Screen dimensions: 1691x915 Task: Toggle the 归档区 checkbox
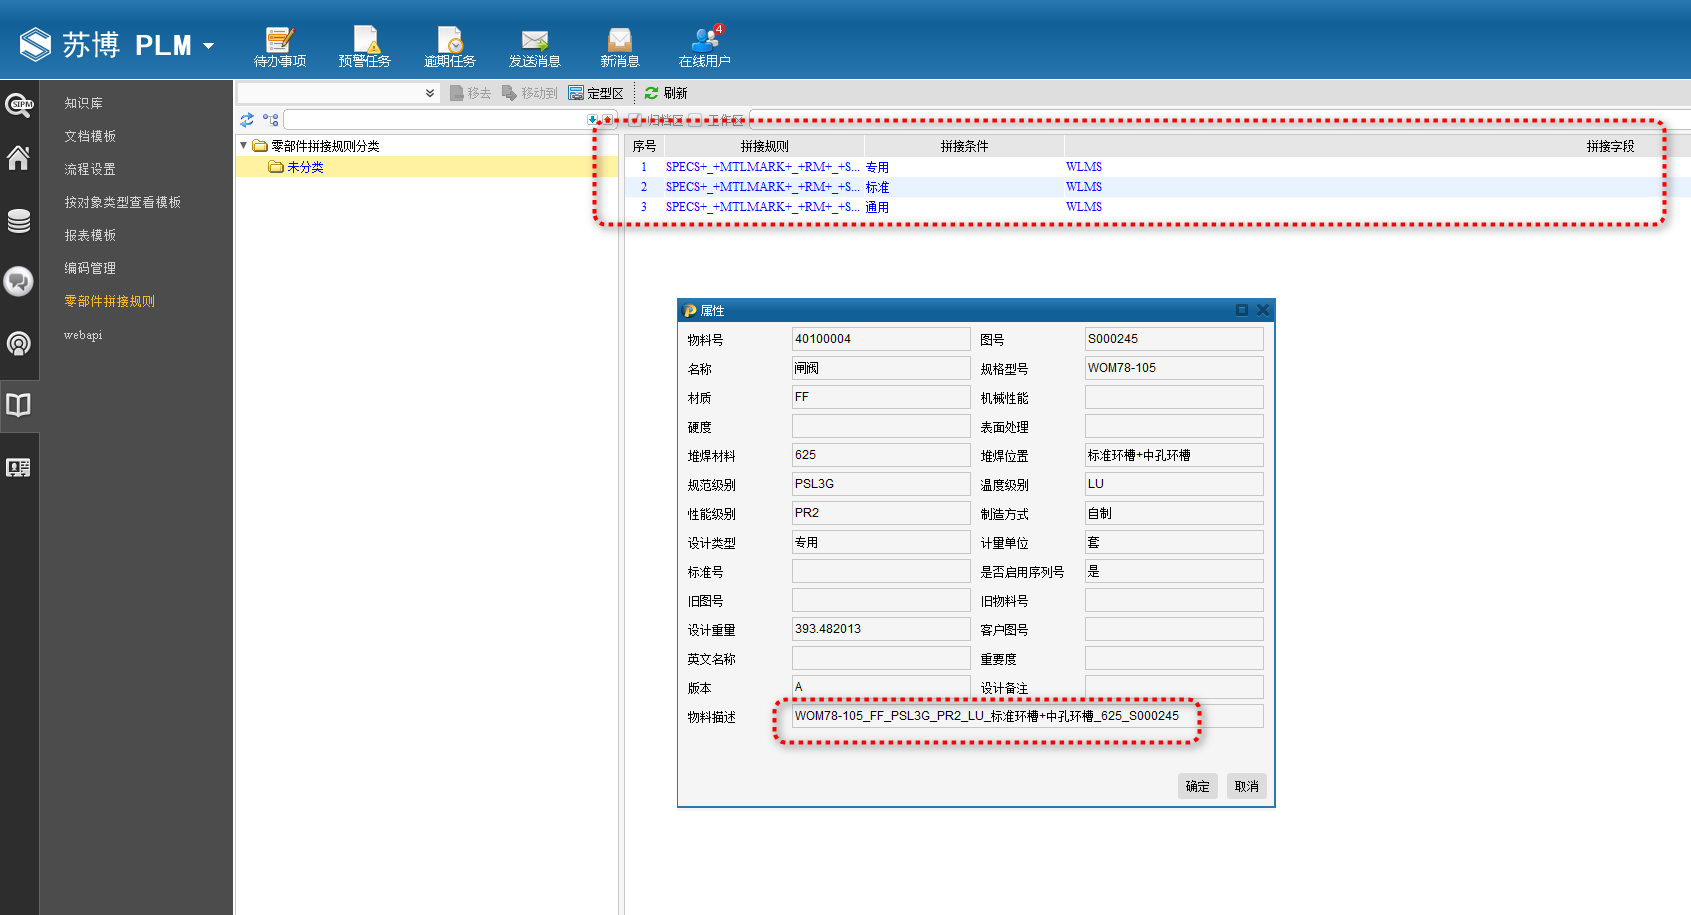tap(635, 120)
